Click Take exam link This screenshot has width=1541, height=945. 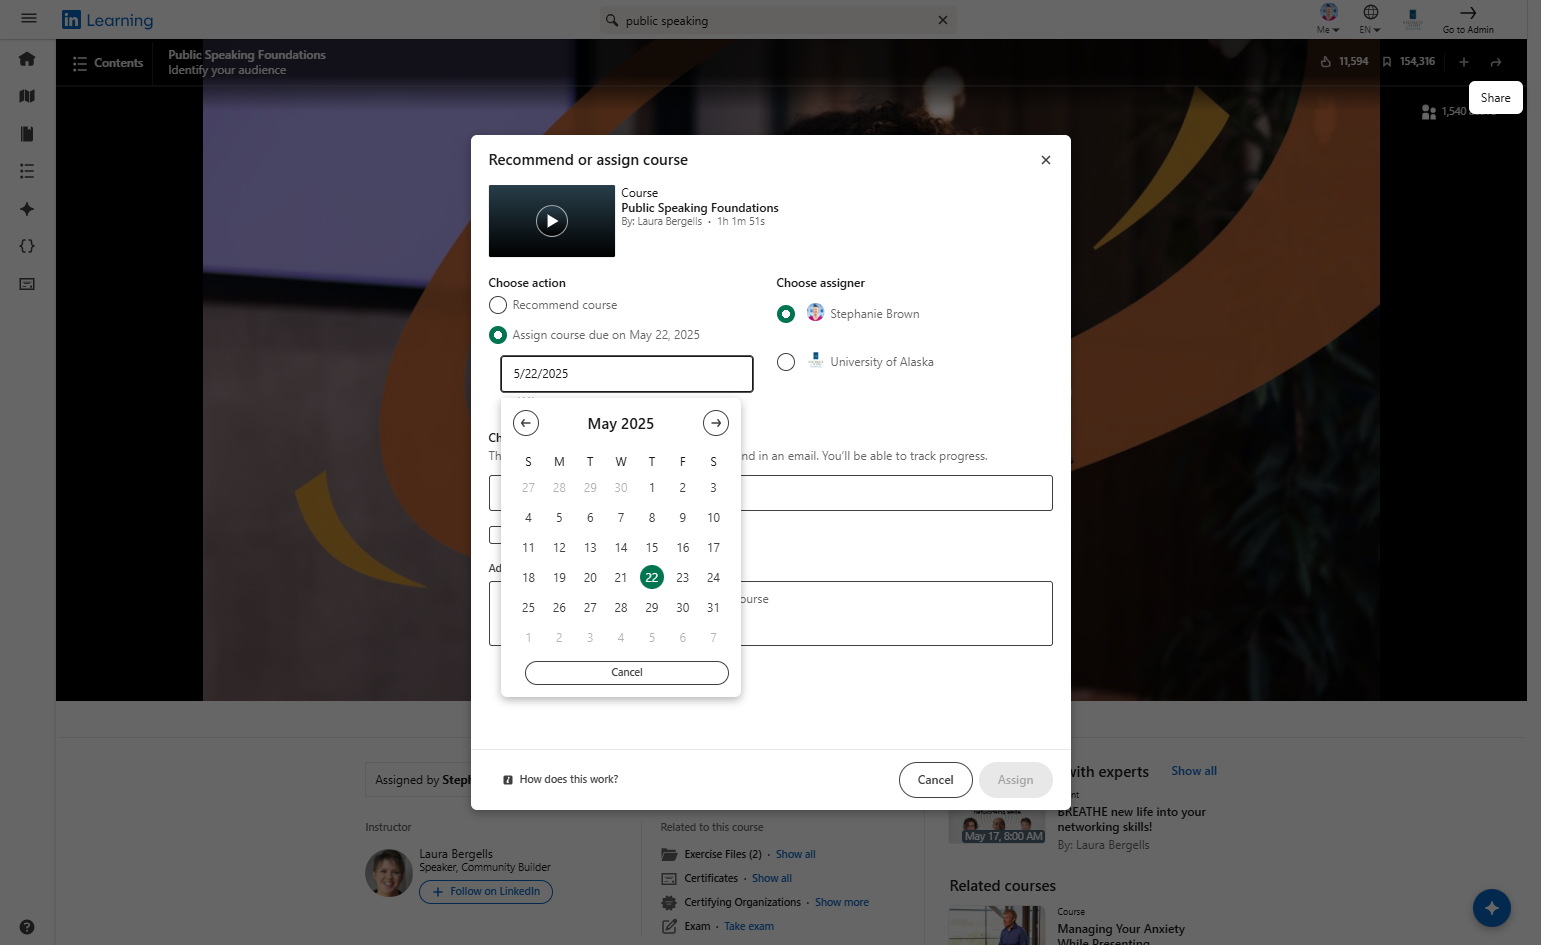(748, 927)
